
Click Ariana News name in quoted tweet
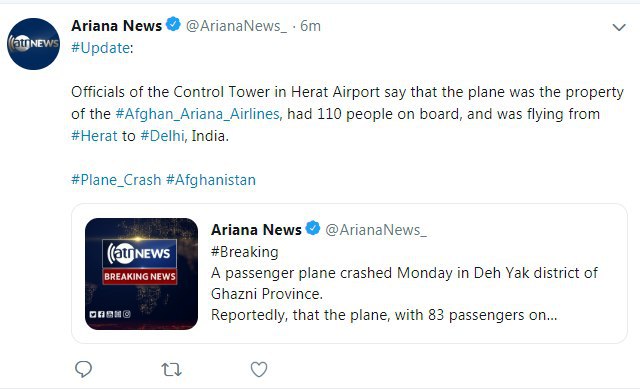[256, 230]
